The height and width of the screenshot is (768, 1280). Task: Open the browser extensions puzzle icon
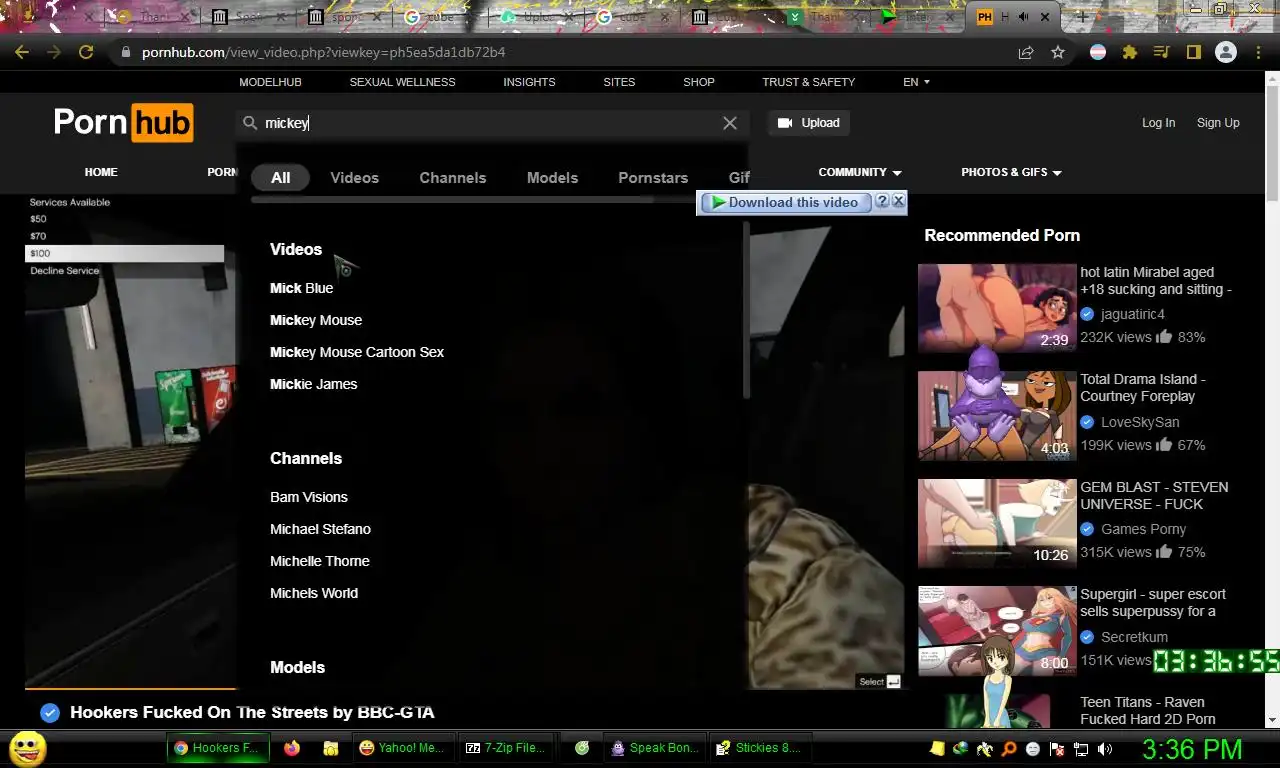1130,52
